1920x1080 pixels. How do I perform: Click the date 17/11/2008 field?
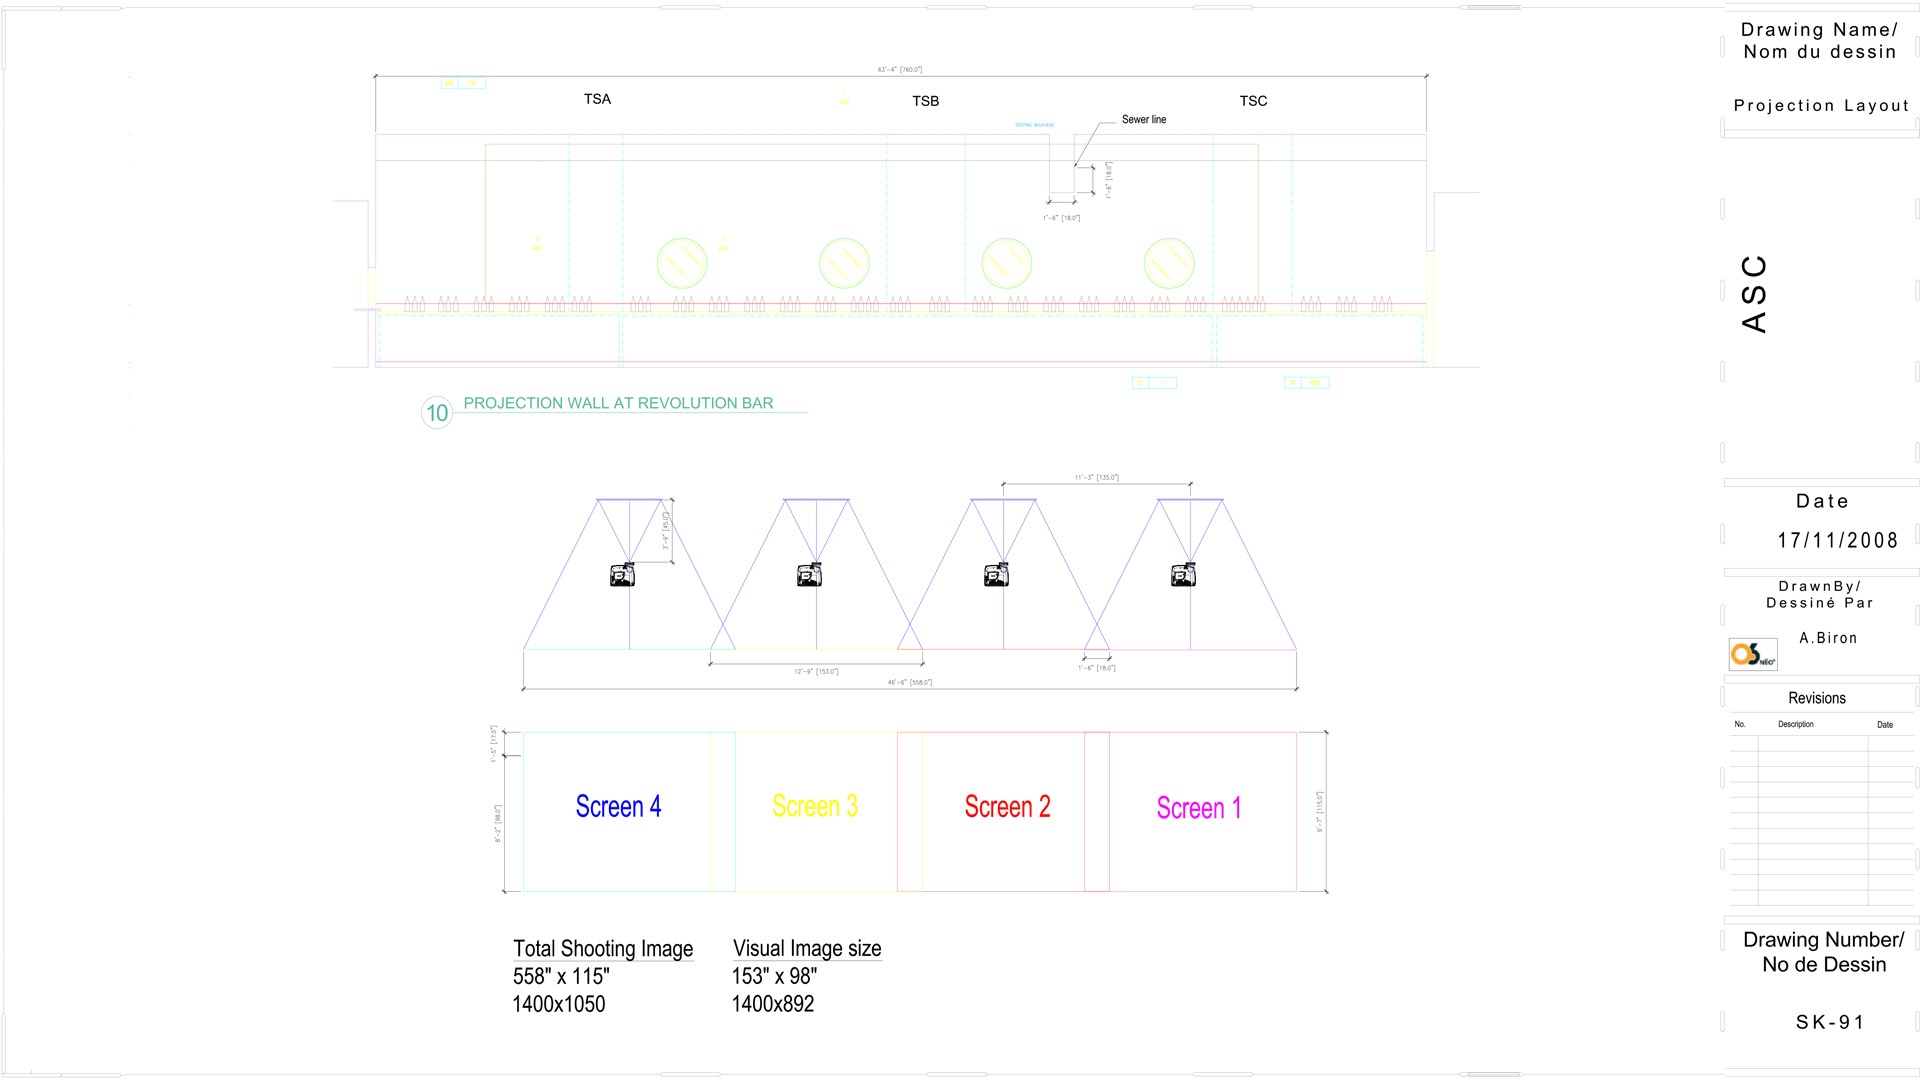pyautogui.click(x=1837, y=540)
